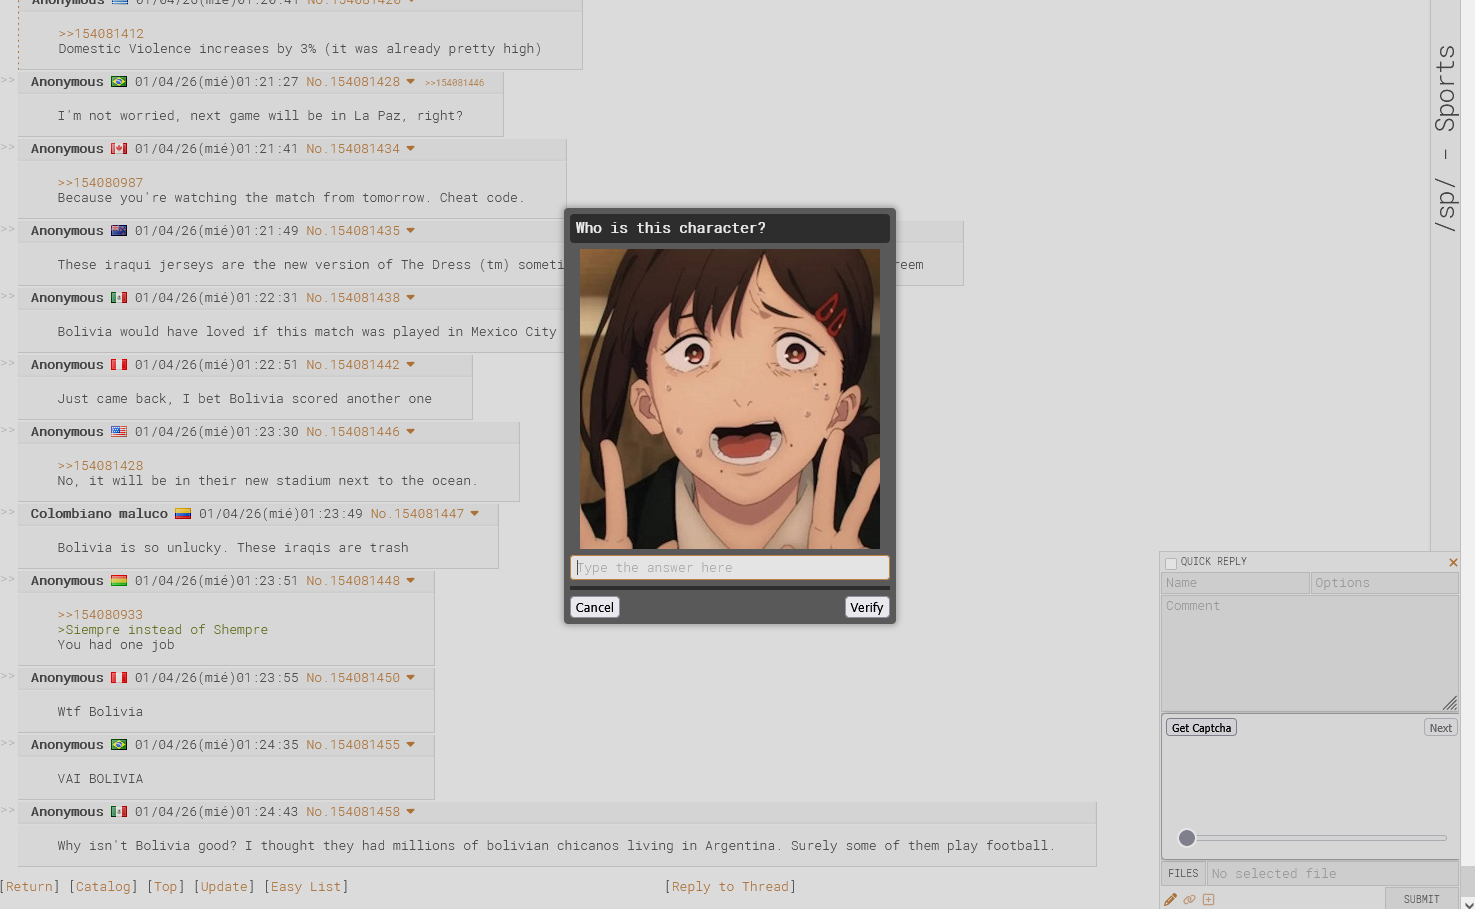The width and height of the screenshot is (1475, 909).
Task: Click the Peru flag on post No.154081442
Action: pos(119,365)
